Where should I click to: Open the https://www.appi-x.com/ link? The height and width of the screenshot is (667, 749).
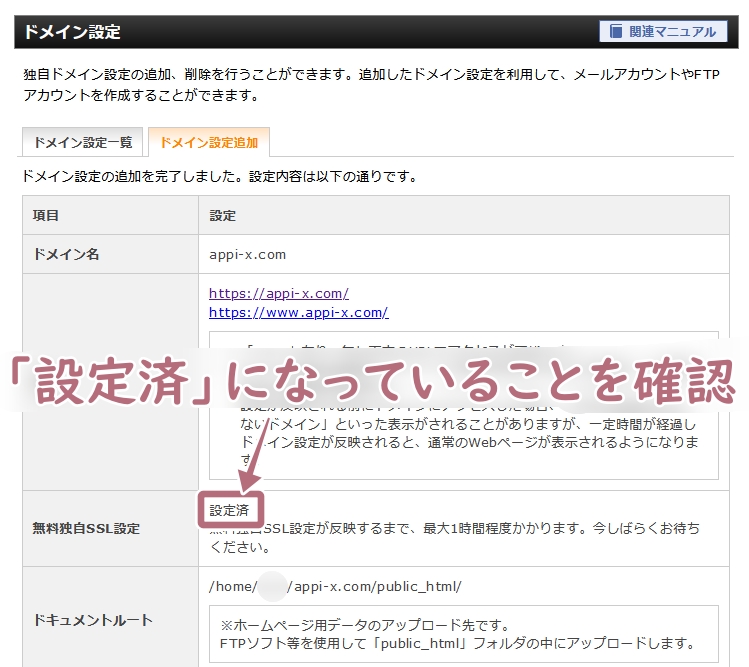[299, 312]
